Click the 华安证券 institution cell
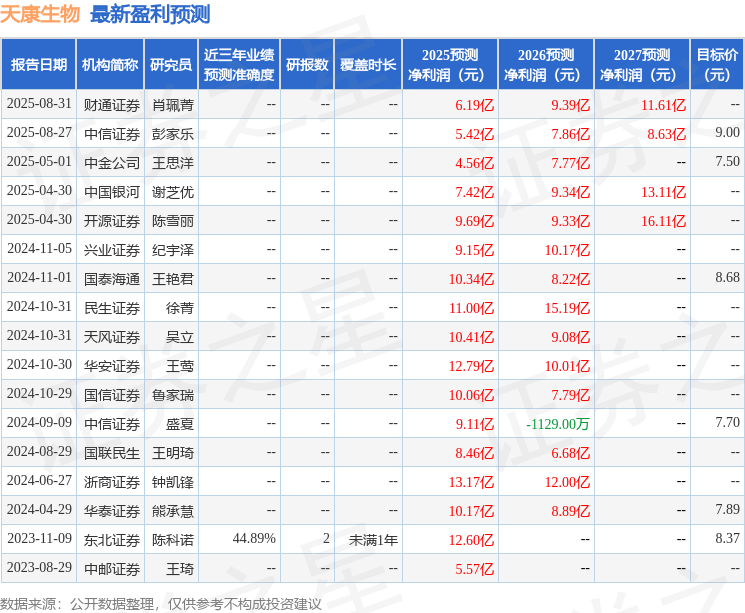This screenshot has width=745, height=613. pos(112,366)
